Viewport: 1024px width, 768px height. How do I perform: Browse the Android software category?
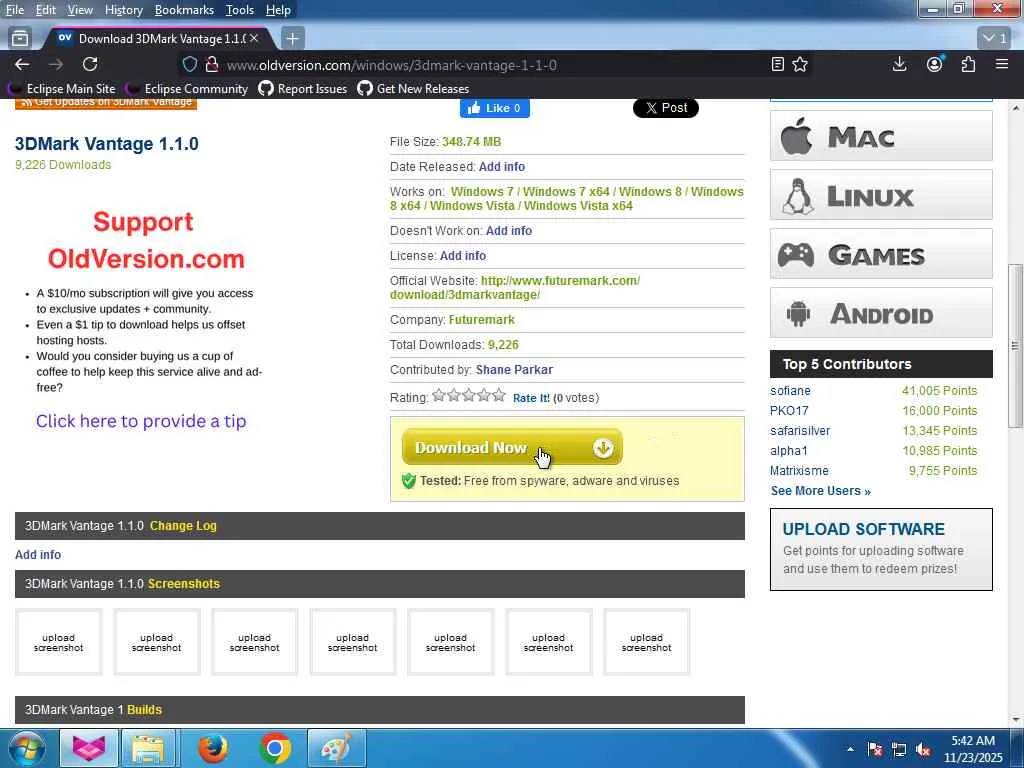coord(881,313)
